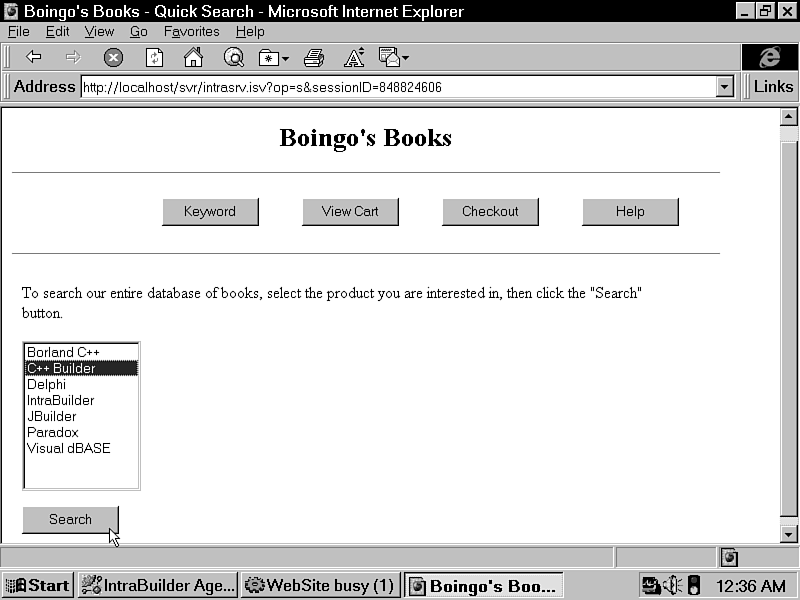Open the File menu

point(19,32)
